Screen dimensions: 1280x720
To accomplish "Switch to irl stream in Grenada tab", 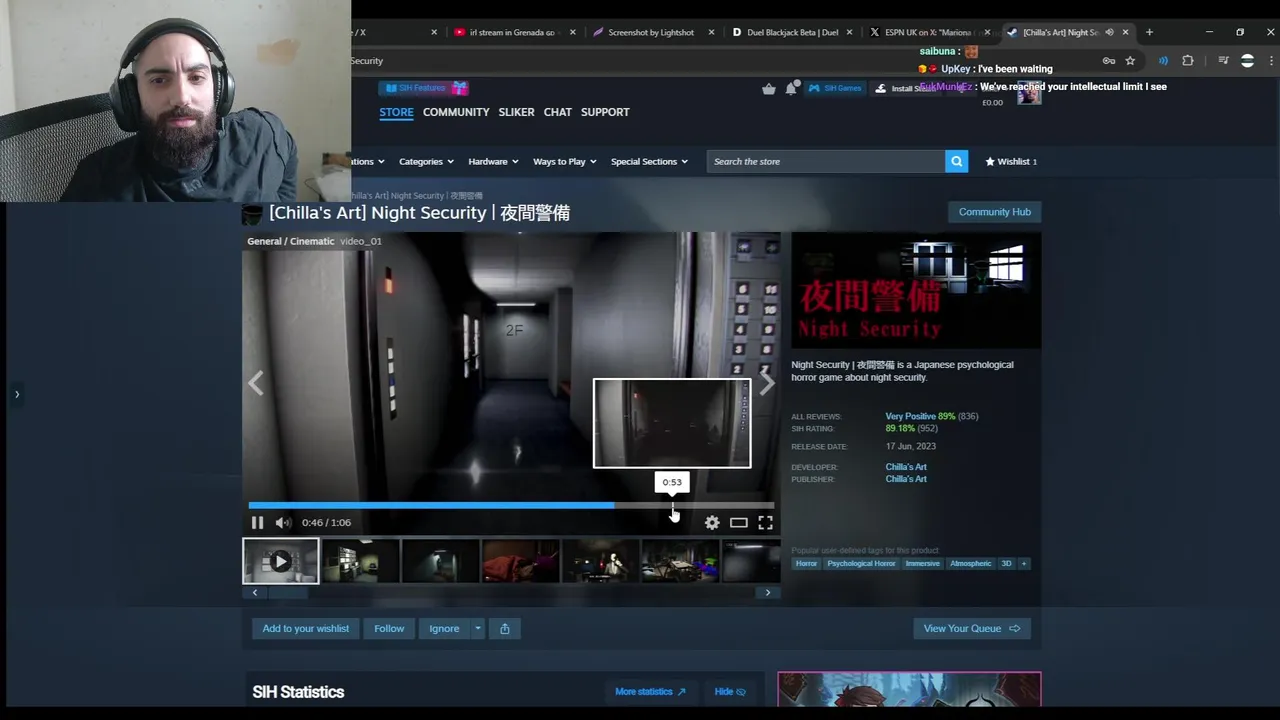I will (512, 32).
